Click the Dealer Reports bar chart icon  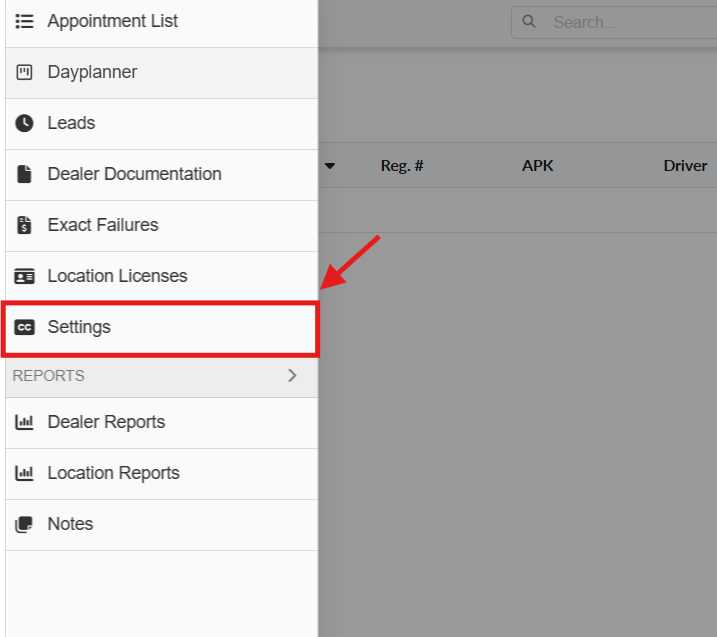click(25, 422)
